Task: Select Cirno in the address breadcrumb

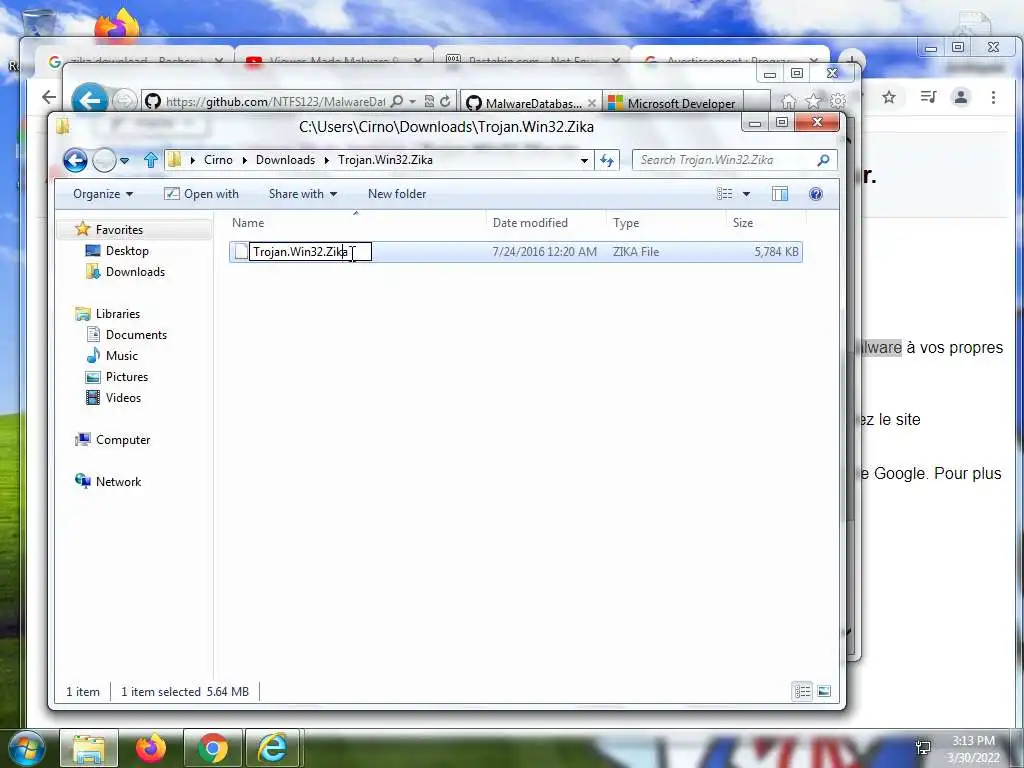Action: pyautogui.click(x=218, y=160)
